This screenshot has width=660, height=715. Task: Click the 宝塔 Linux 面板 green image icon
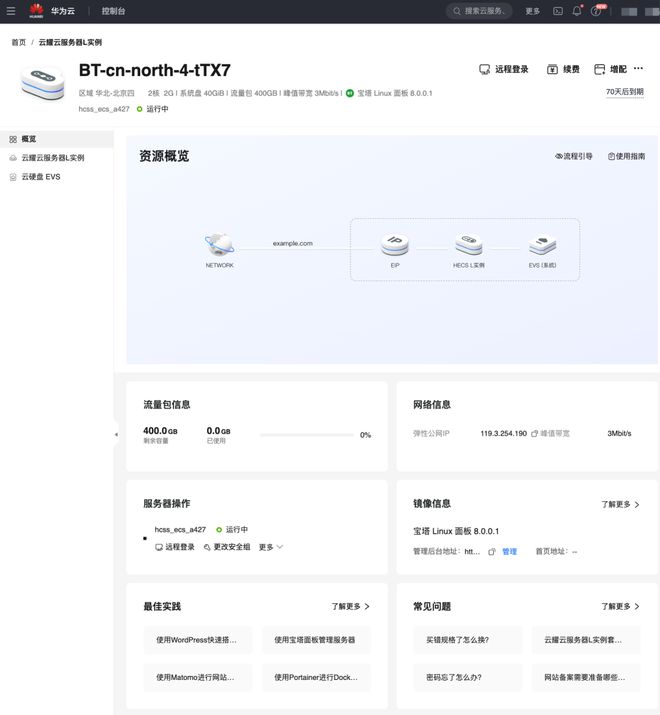point(350,93)
